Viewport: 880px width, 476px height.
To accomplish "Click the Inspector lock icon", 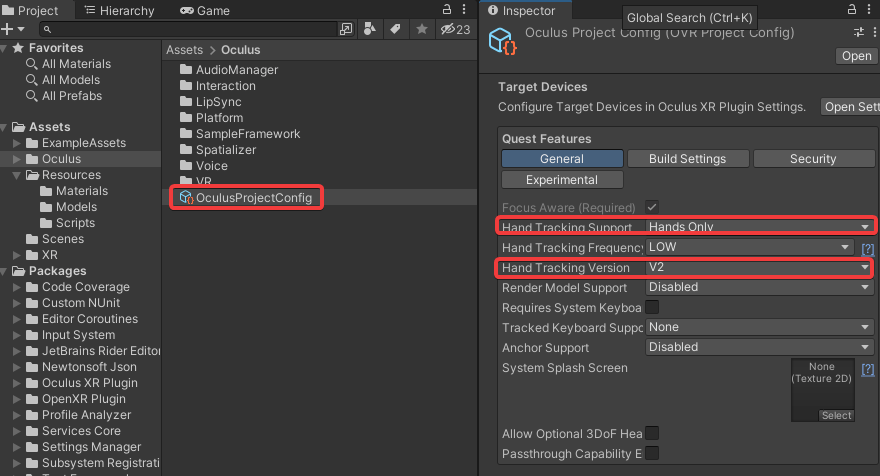I will pyautogui.click(x=851, y=10).
